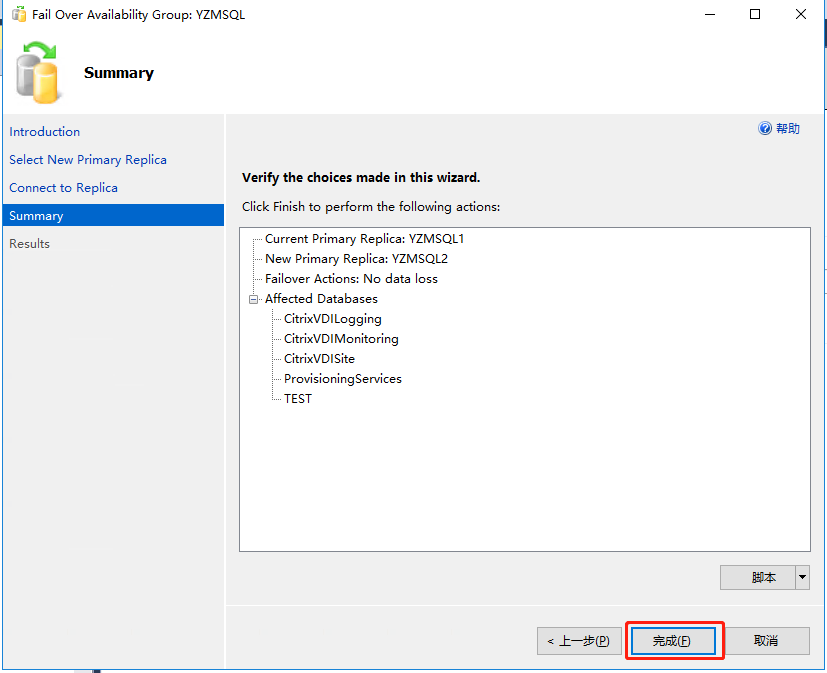
Task: Open the script button dropdown arrow
Action: (802, 577)
